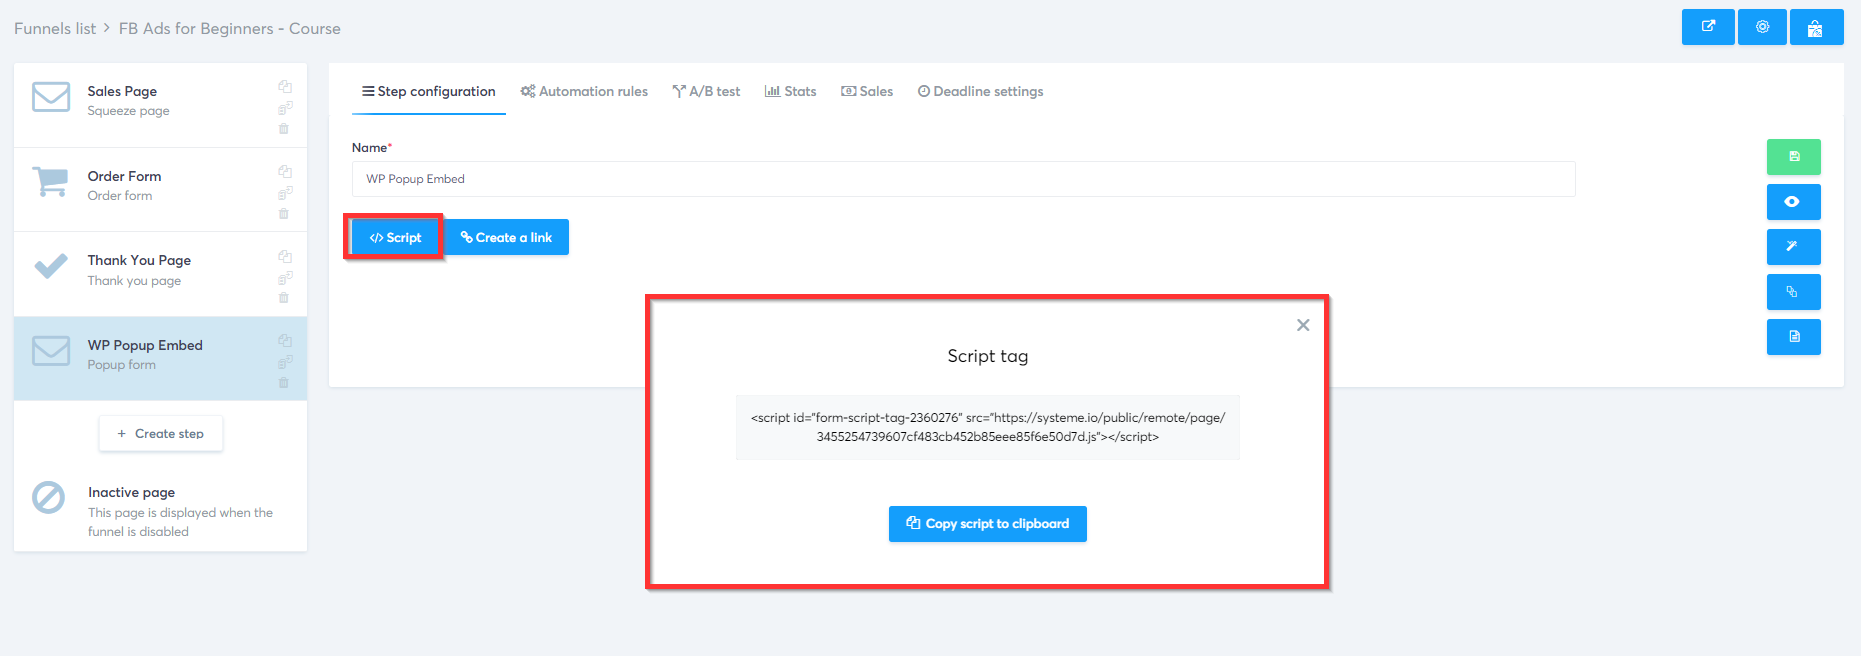Screen dimensions: 1861x656
Task: Close the Script tag popup
Action: coord(1303,325)
